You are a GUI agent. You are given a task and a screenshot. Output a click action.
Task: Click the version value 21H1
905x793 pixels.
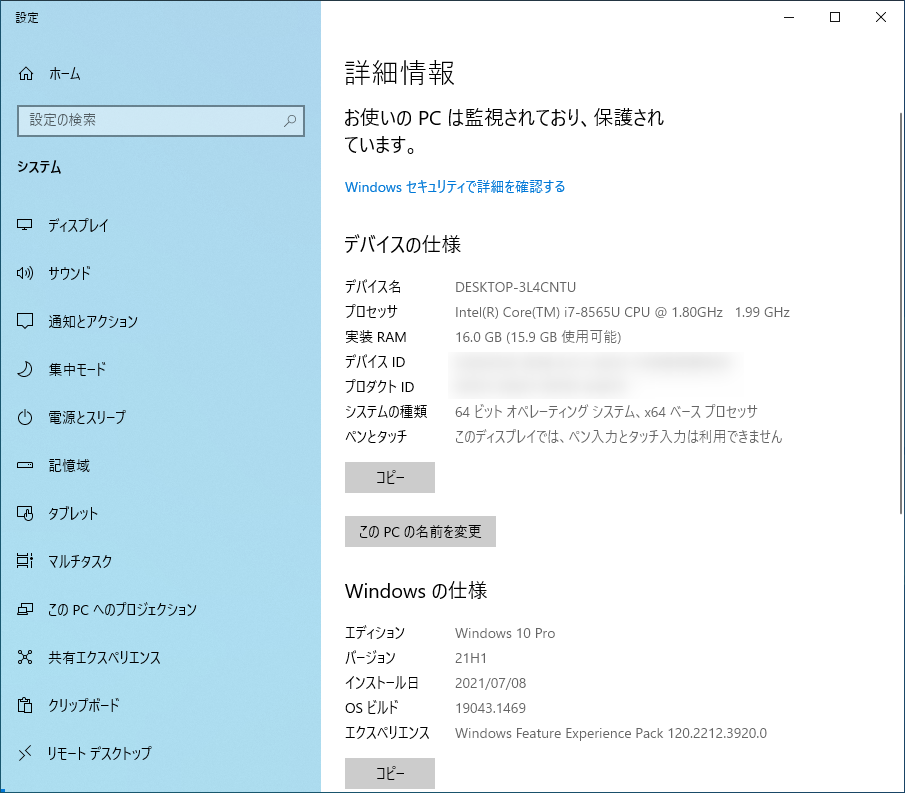tap(471, 658)
